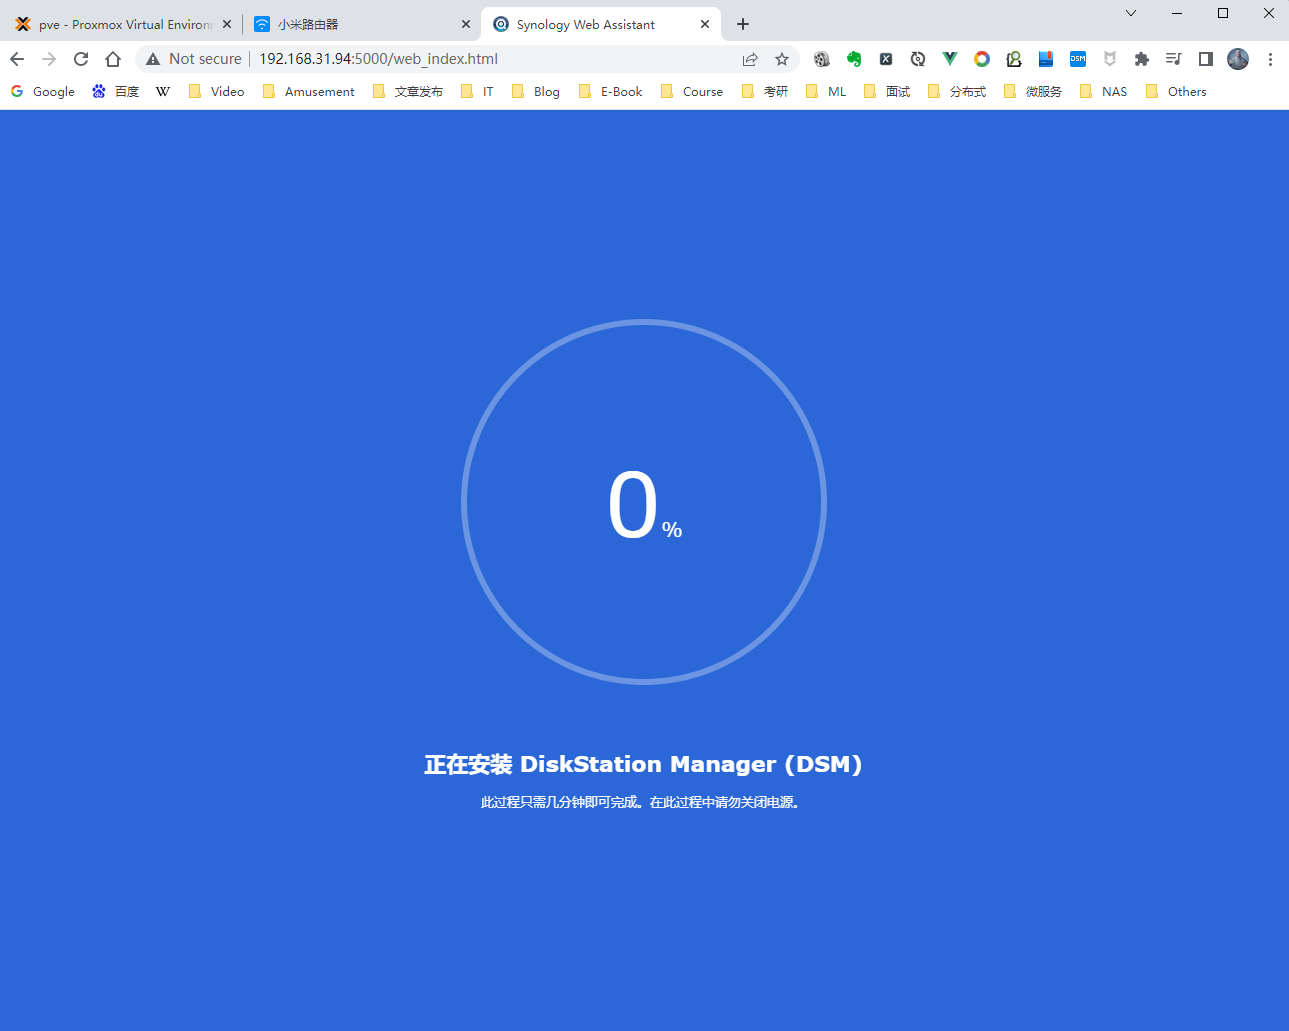Viewport: 1289px width, 1031px height.
Task: Click the gray shield extension icon
Action: point(1110,59)
